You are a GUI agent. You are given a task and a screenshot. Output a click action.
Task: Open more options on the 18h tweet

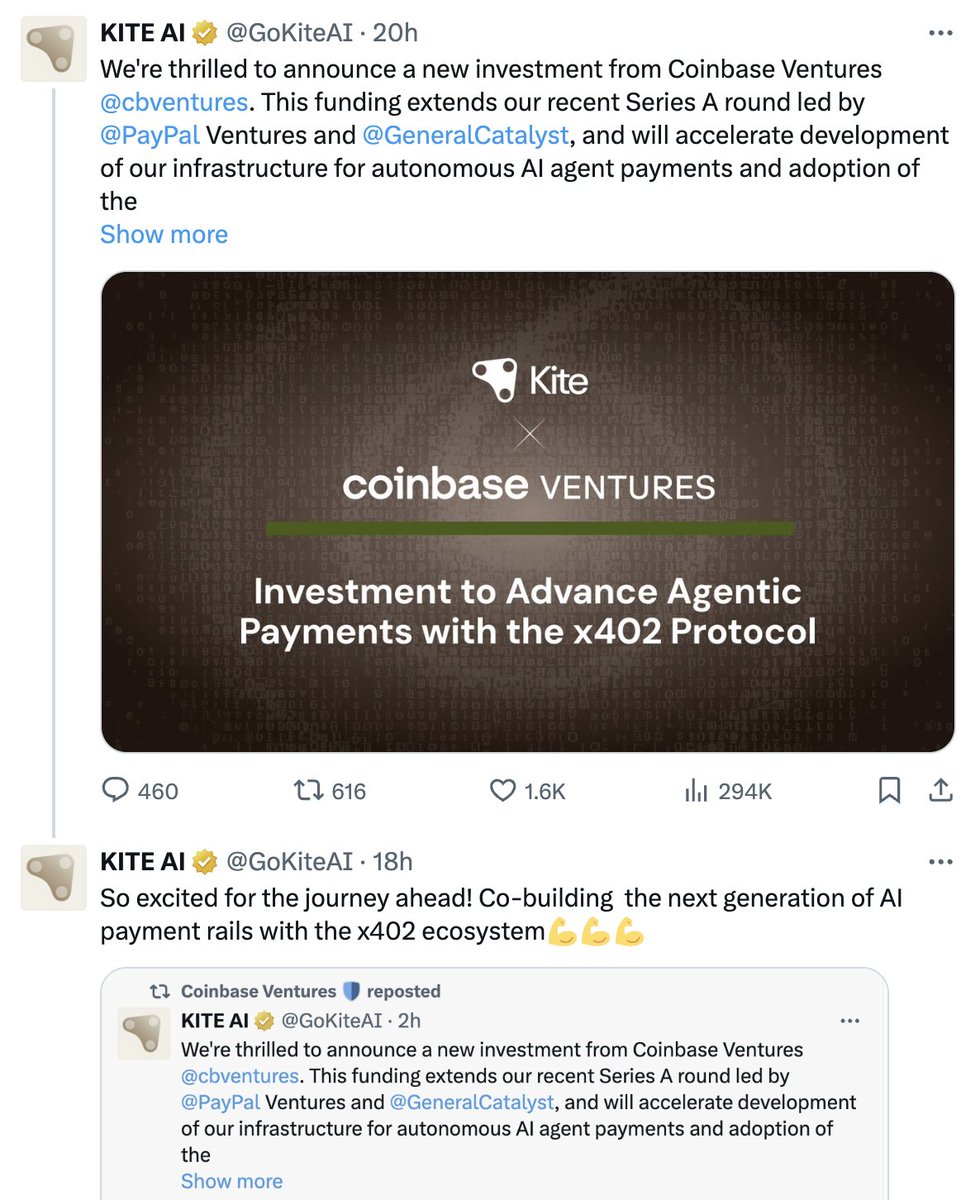tap(941, 861)
